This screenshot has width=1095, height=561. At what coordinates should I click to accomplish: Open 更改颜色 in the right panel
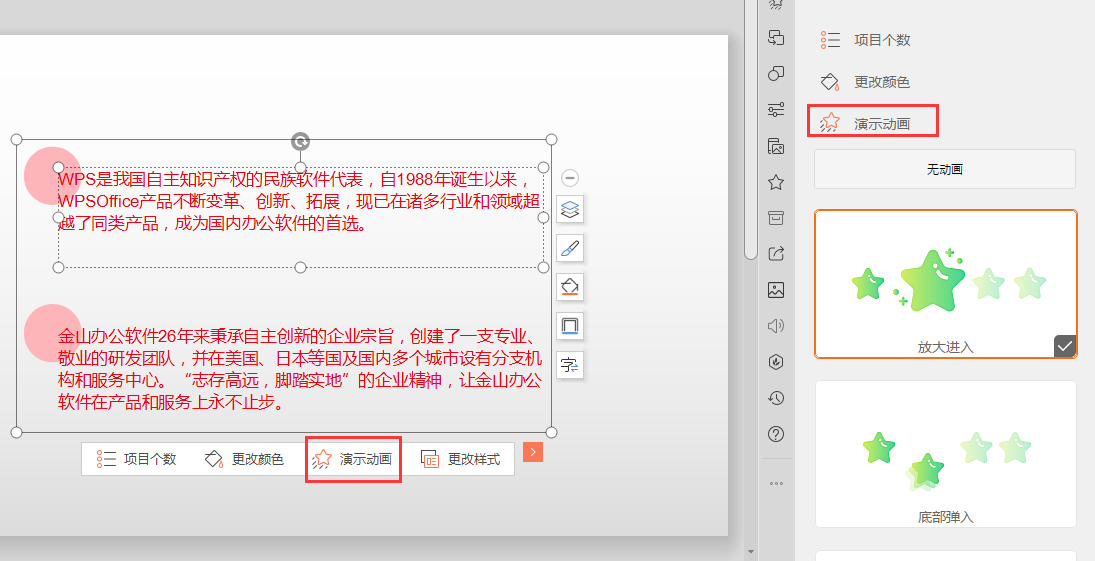pos(867,82)
